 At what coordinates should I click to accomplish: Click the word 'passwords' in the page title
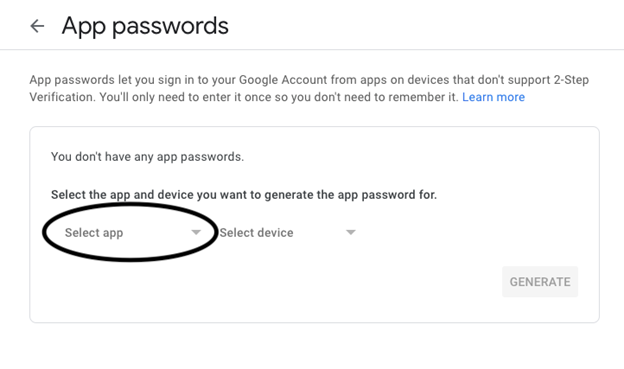point(170,27)
